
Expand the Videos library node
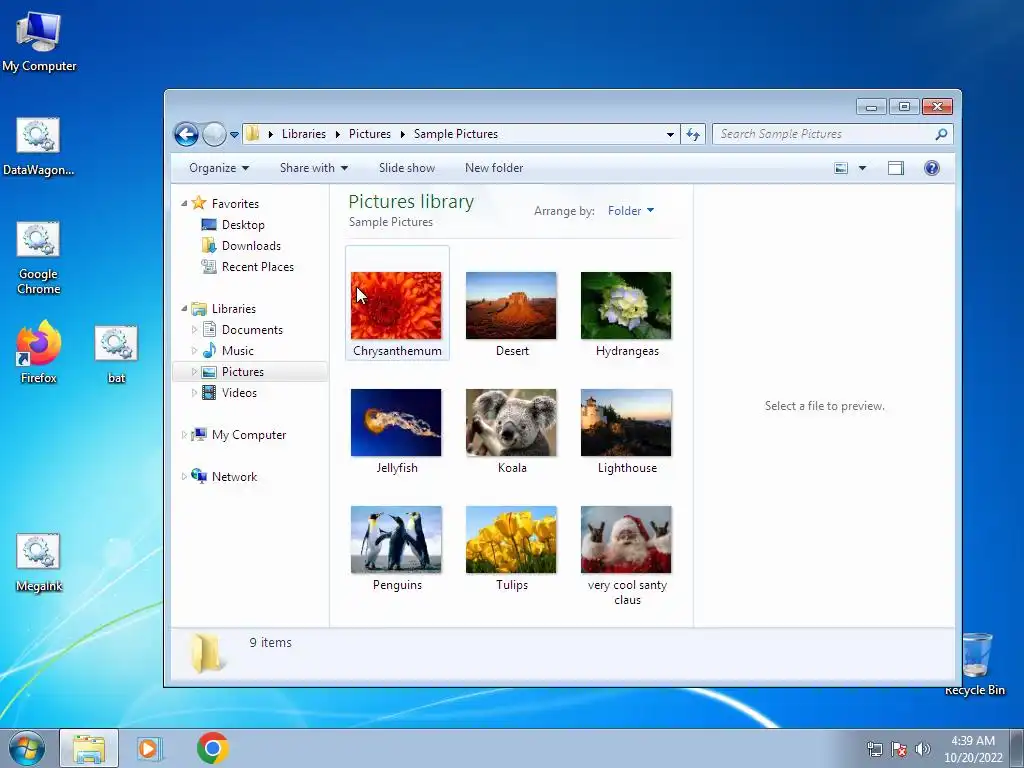tap(194, 392)
